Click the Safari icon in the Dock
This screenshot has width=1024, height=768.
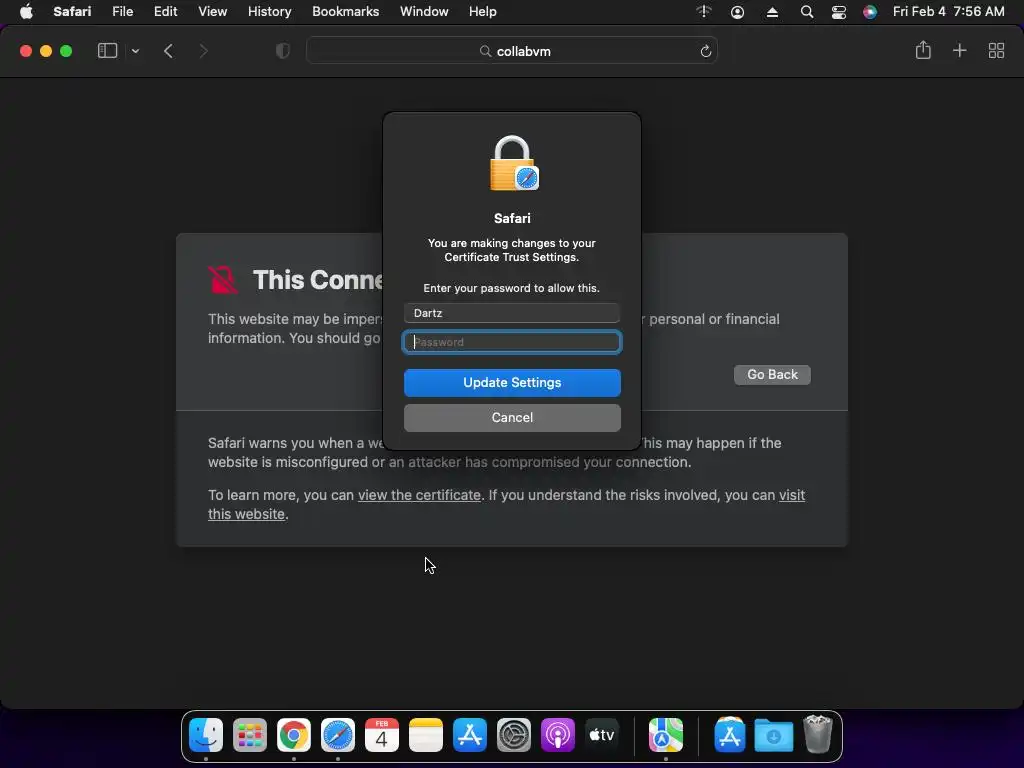[338, 735]
